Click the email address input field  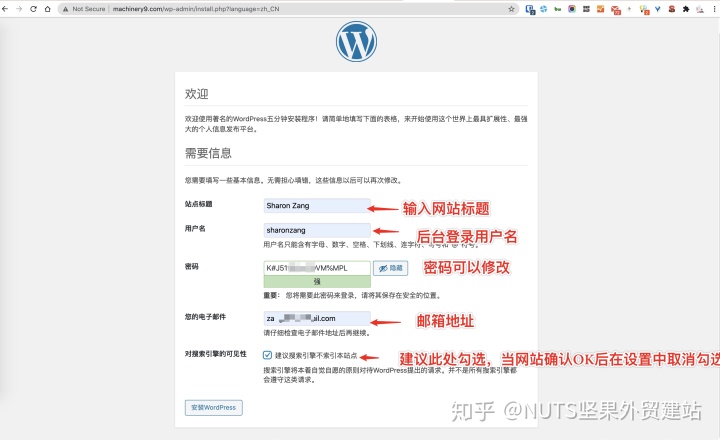pos(317,318)
